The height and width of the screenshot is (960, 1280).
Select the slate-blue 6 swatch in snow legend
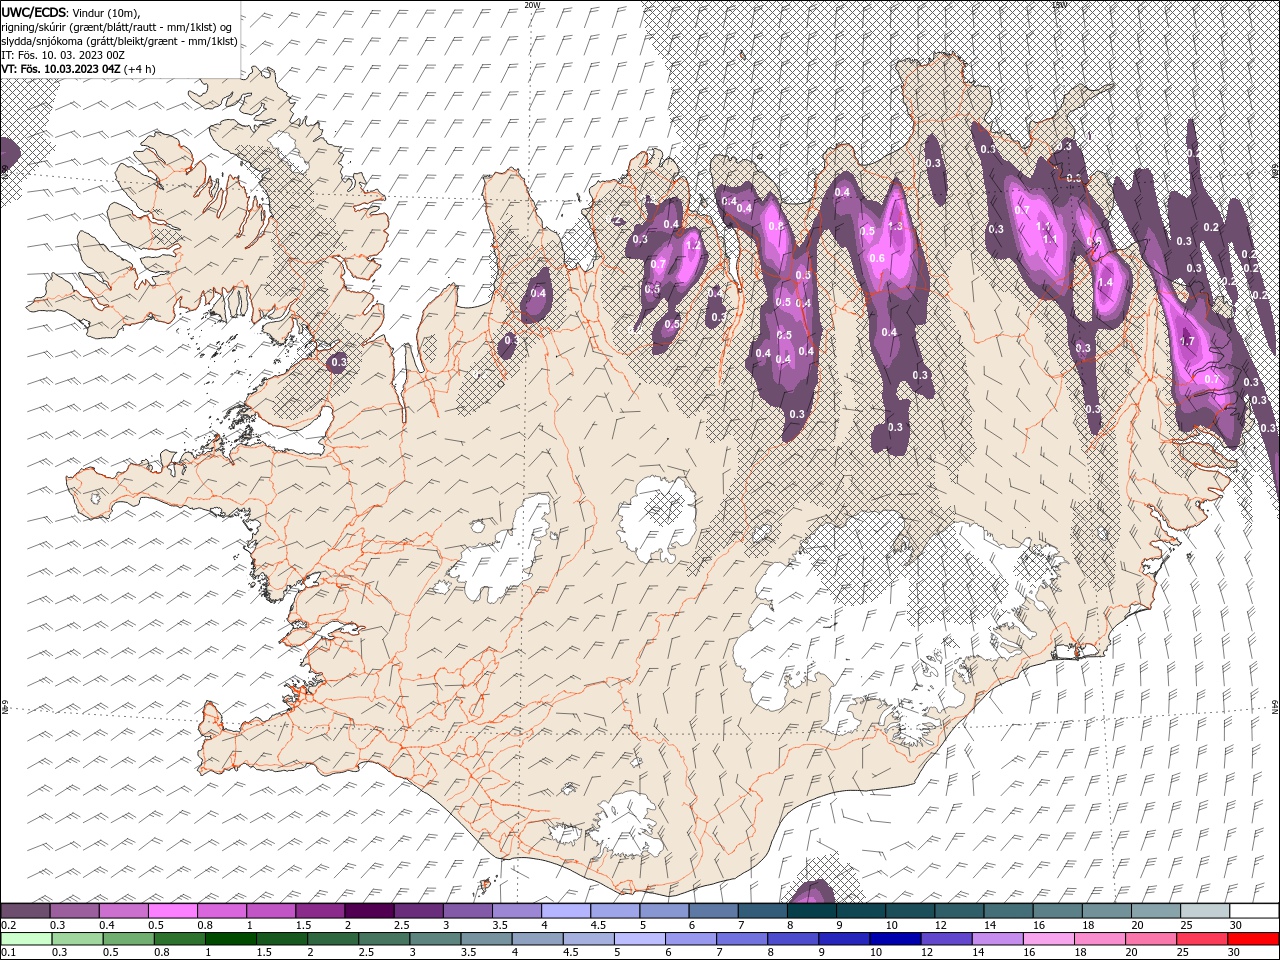(712, 911)
